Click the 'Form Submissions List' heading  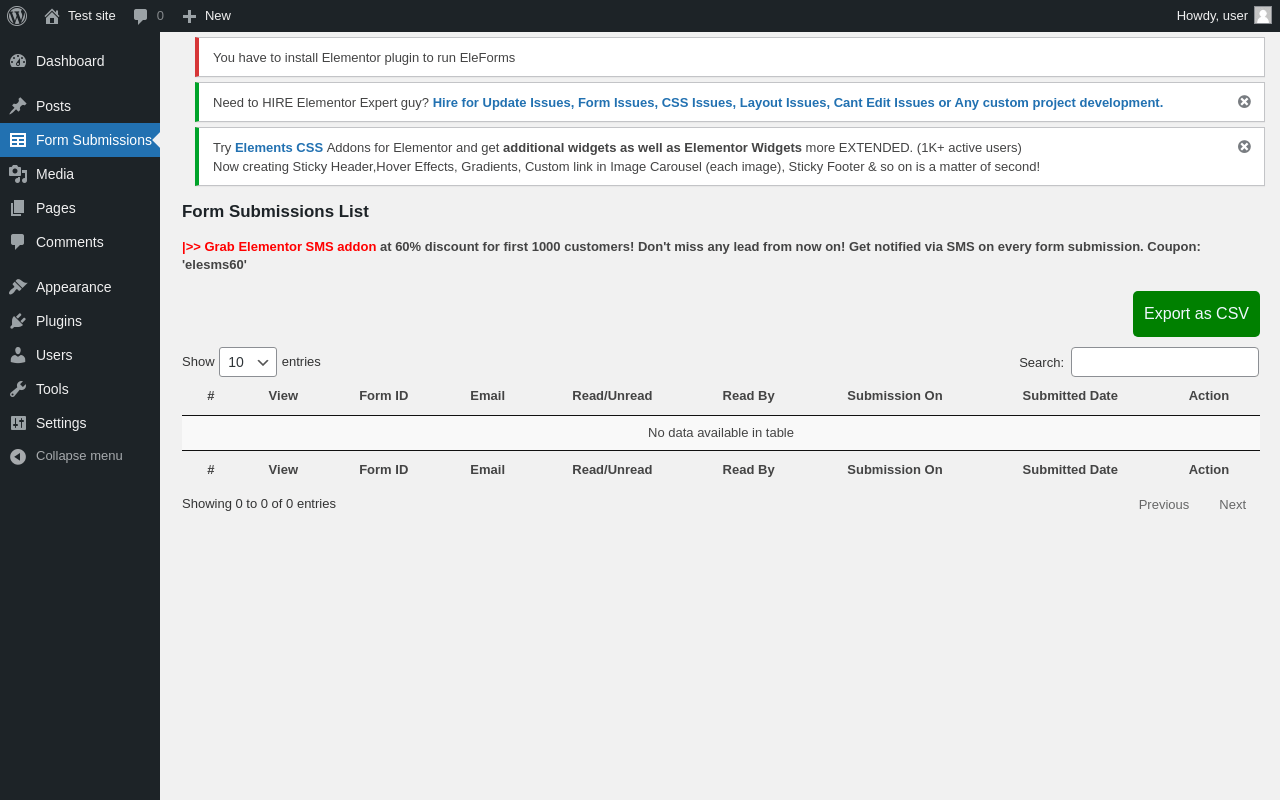point(275,212)
